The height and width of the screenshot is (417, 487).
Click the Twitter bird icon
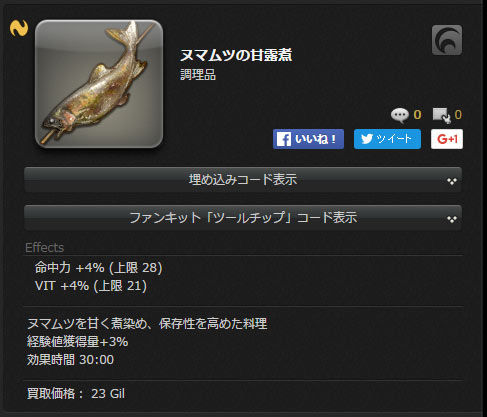pyautogui.click(x=367, y=139)
